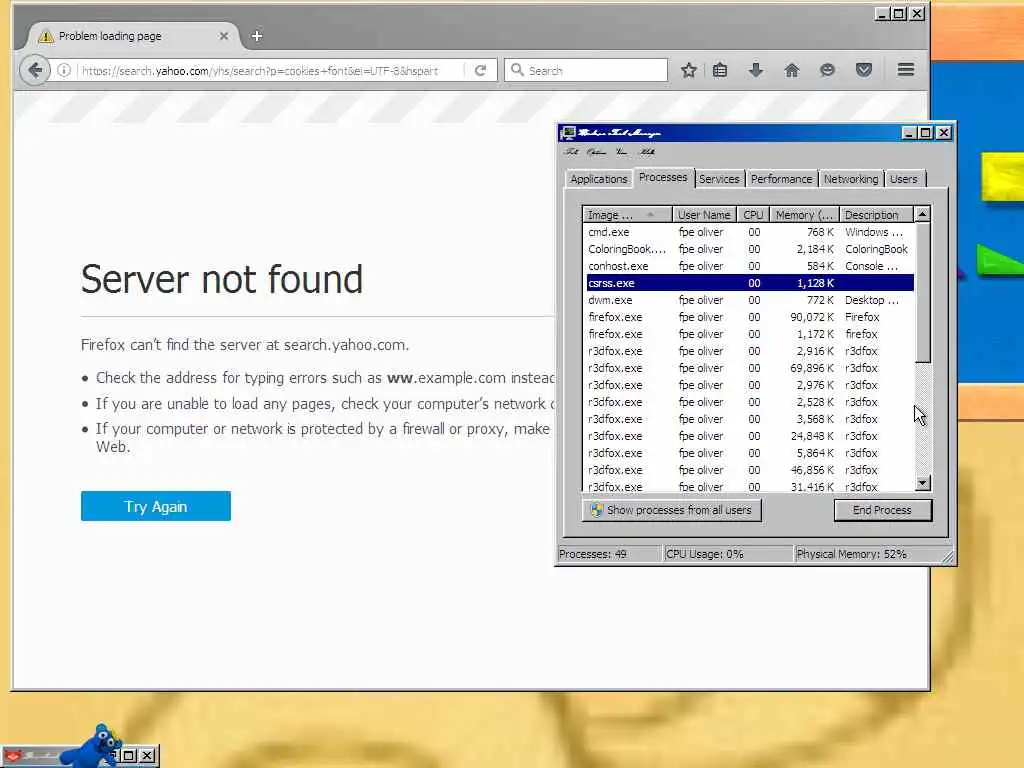Open Firefox downloads arrow icon
Screen dimensions: 1024x768
(756, 70)
